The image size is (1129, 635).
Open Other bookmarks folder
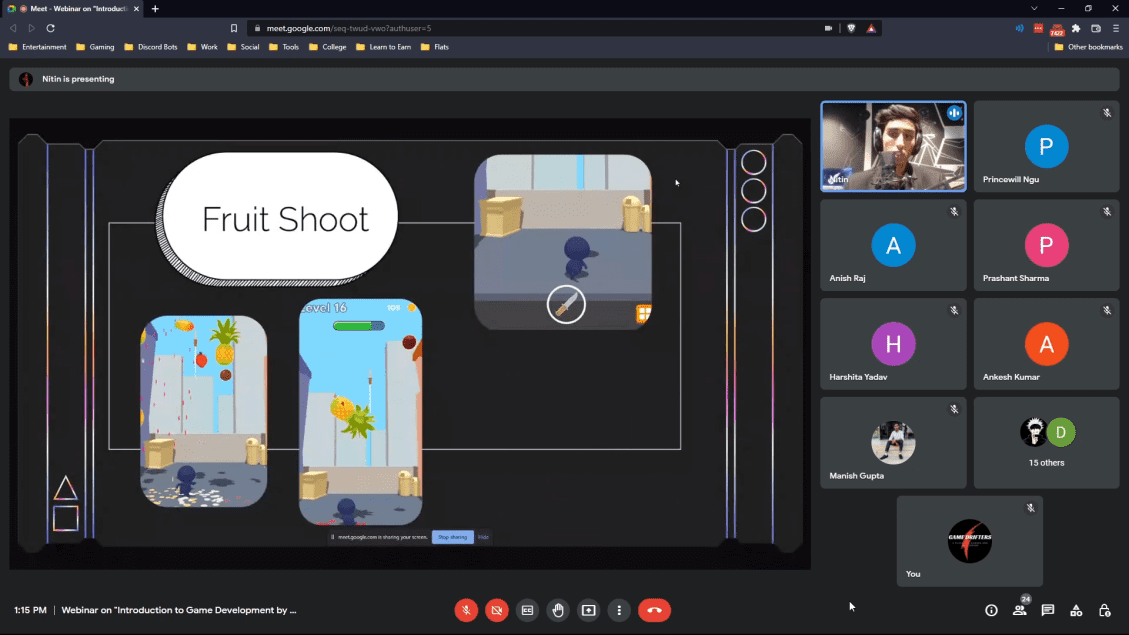1088,47
